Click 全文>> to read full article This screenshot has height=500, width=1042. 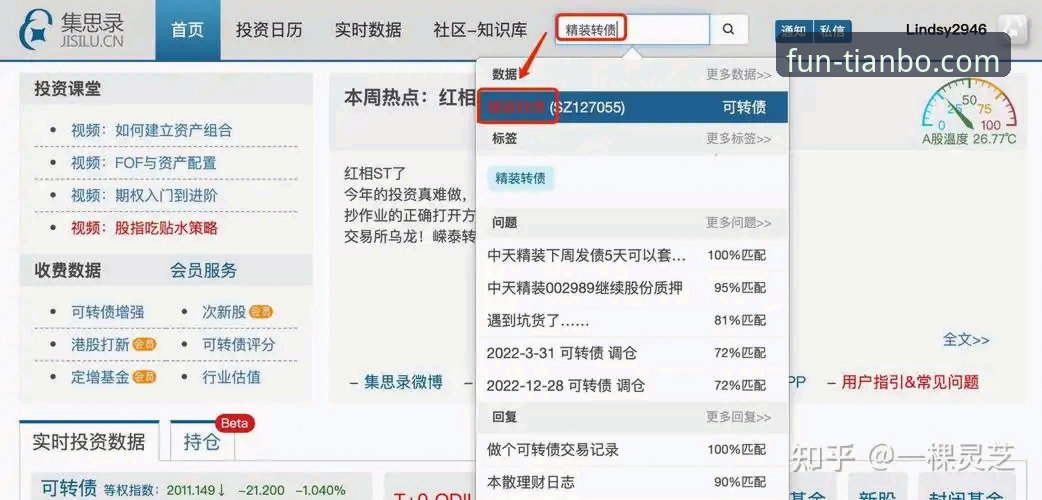coord(966,340)
